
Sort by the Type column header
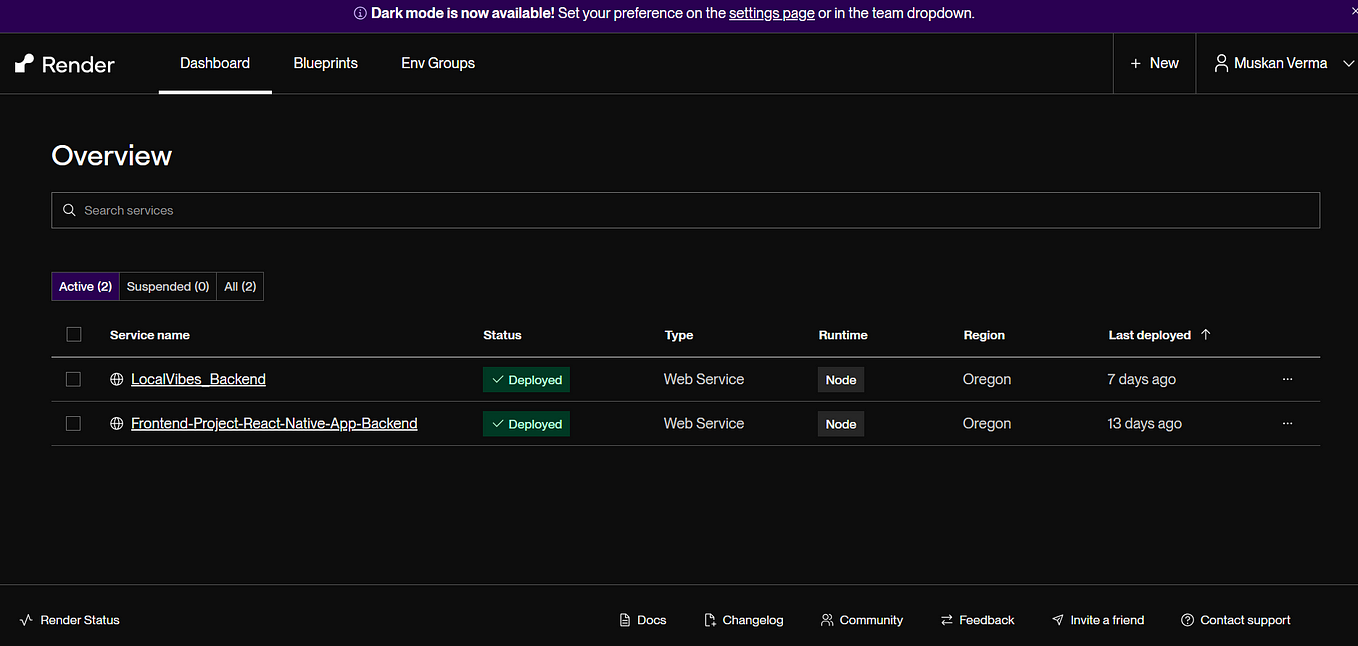click(x=679, y=335)
